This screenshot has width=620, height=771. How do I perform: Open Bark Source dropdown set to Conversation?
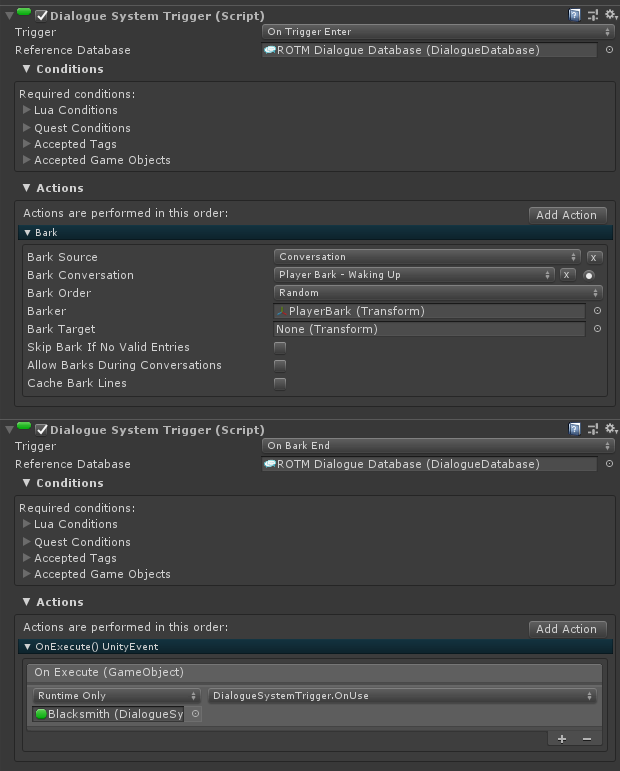click(x=427, y=257)
